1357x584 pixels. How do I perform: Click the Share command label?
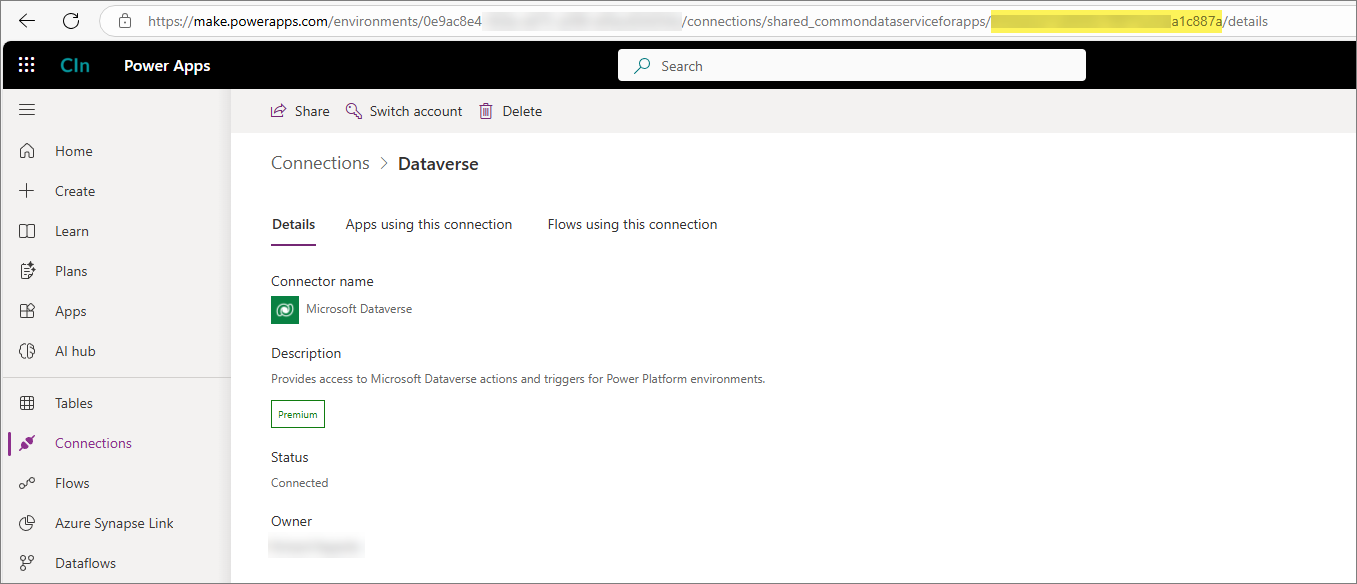pyautogui.click(x=312, y=111)
